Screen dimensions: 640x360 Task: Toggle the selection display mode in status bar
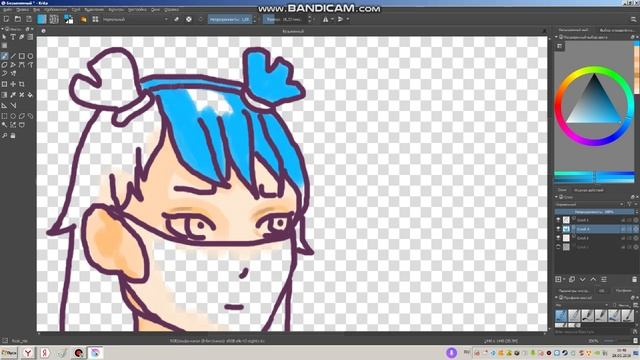5,340
